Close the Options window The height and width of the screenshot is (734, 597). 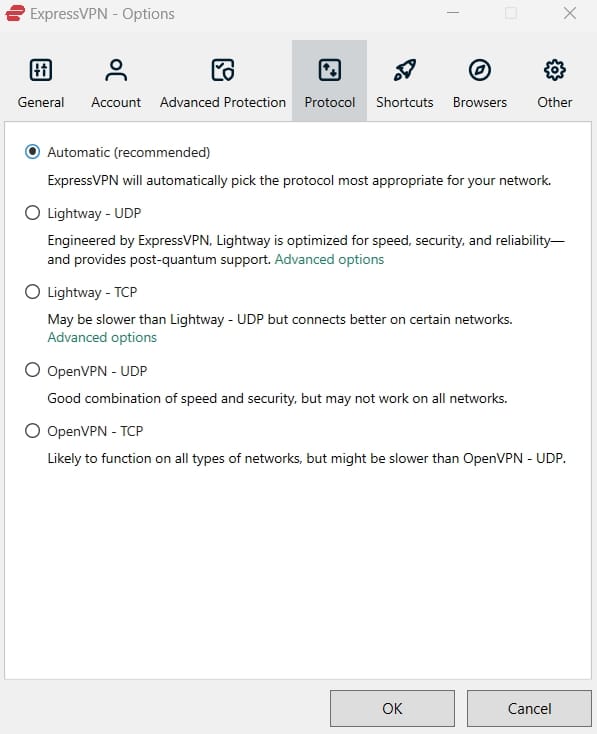[x=570, y=13]
